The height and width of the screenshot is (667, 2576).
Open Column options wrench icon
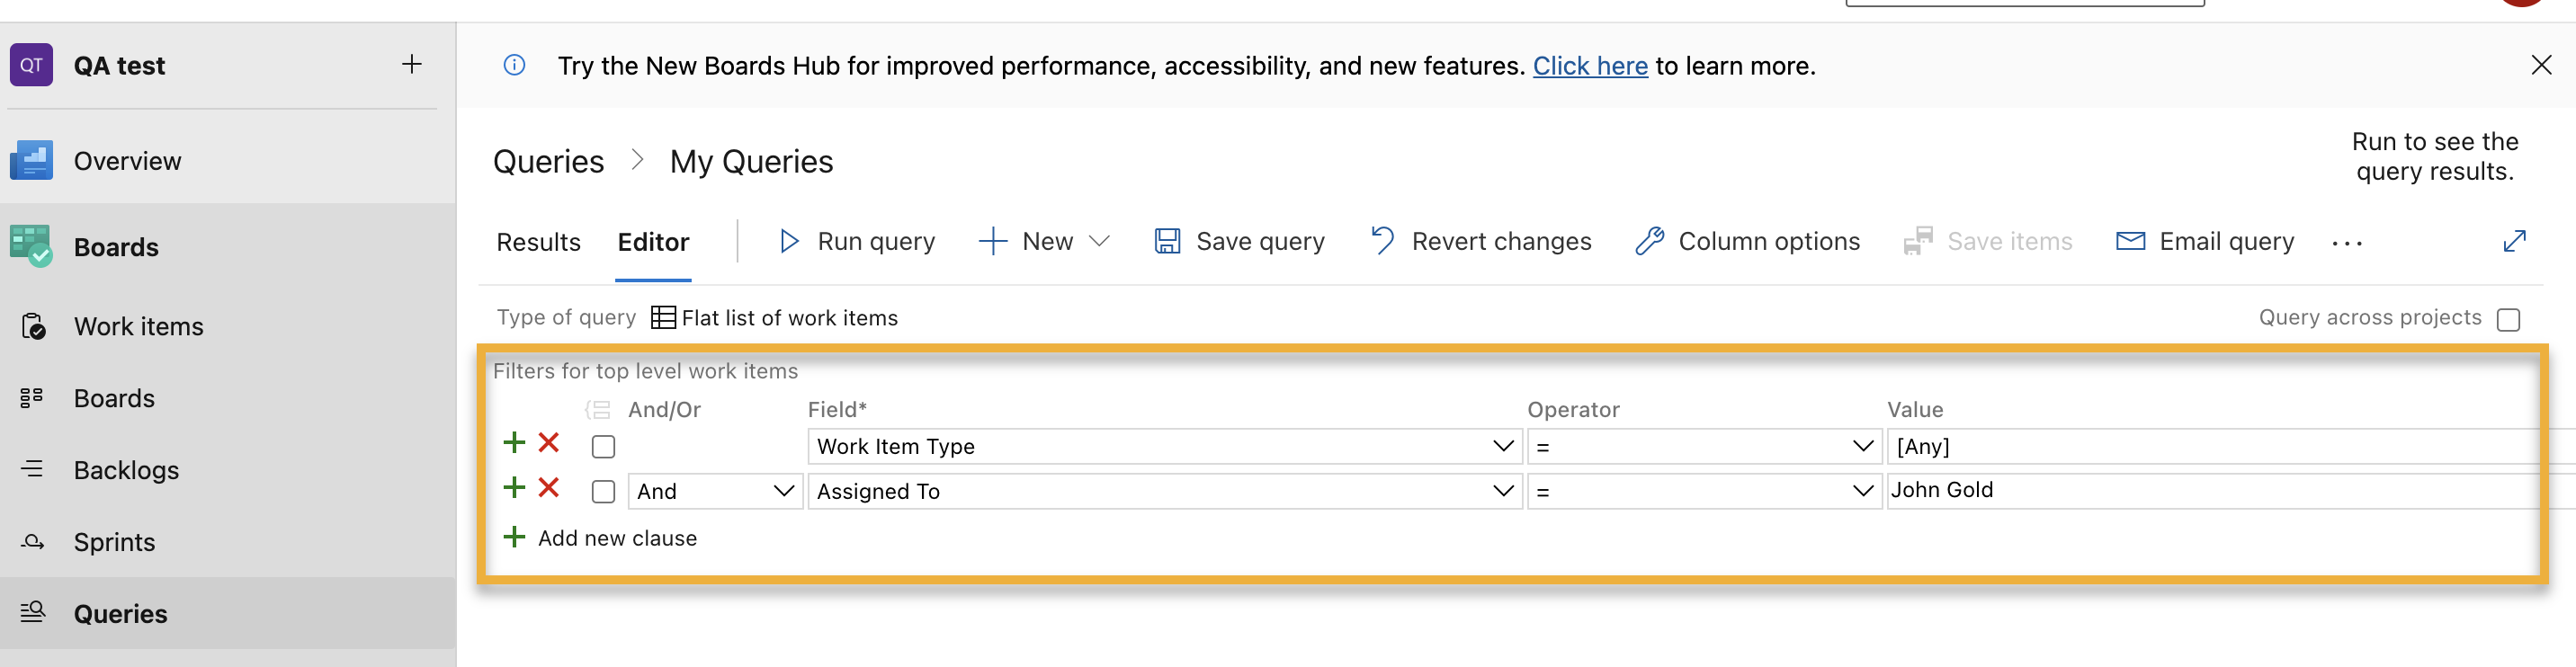1649,241
